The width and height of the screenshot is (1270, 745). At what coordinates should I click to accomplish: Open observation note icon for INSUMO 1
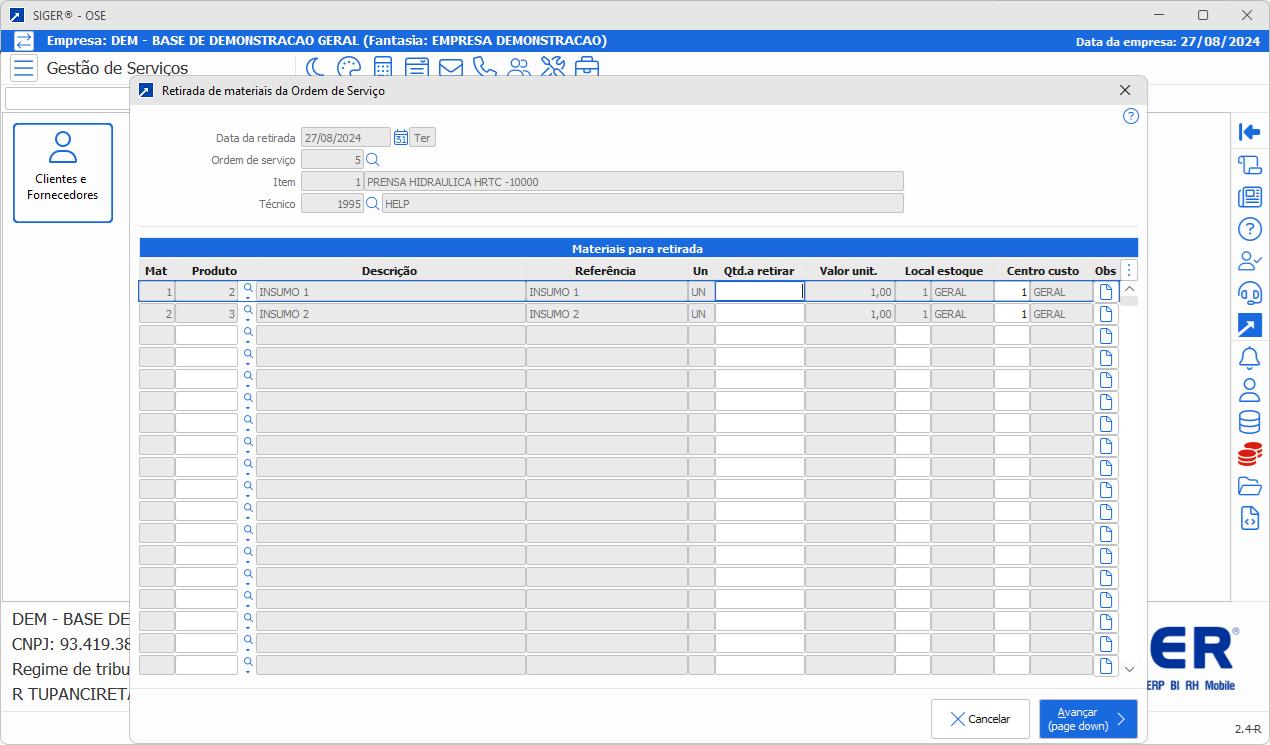tap(1106, 292)
